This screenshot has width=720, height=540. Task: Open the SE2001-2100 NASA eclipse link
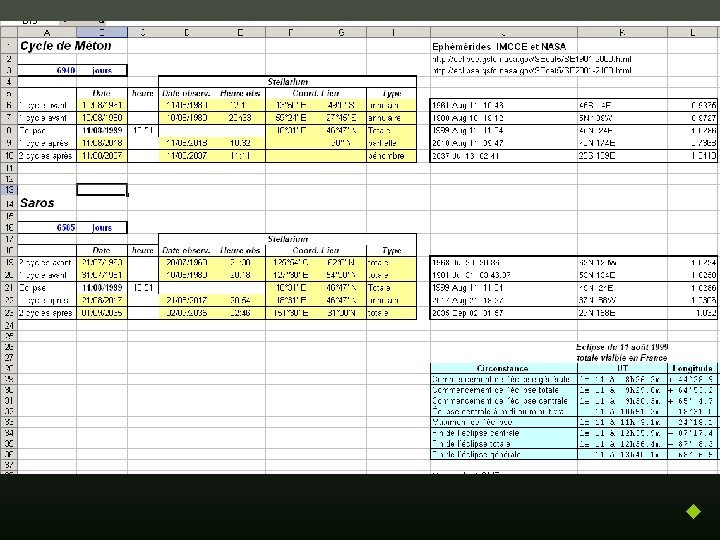[x=532, y=70]
